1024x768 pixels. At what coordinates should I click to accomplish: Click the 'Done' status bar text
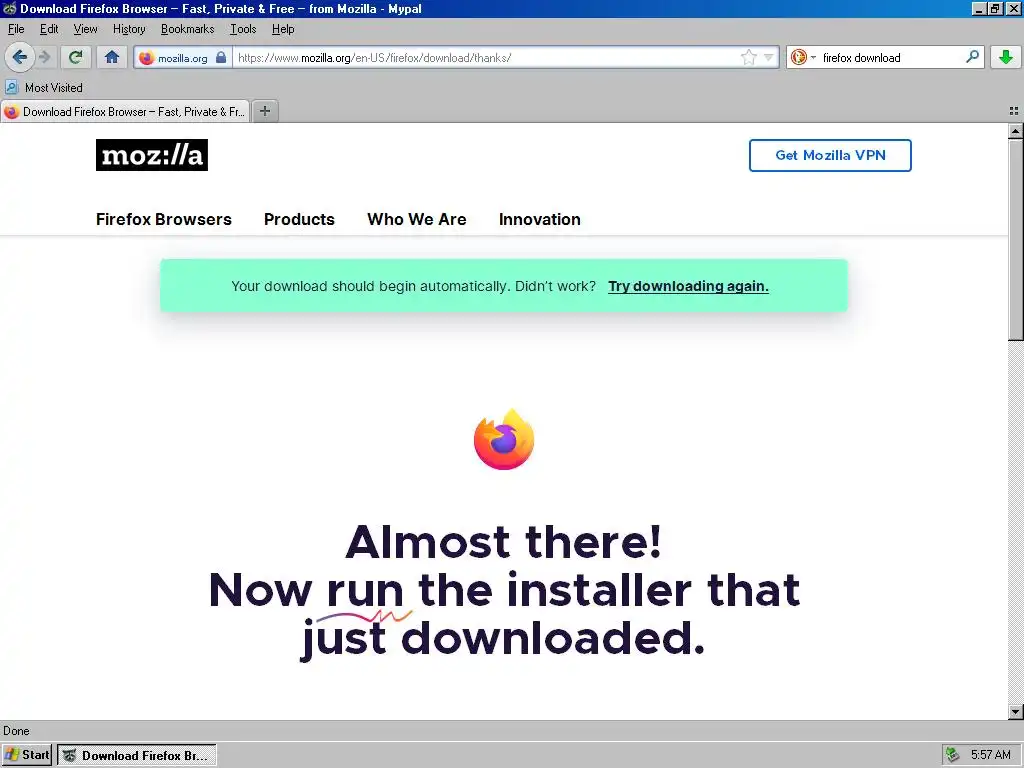tap(16, 731)
